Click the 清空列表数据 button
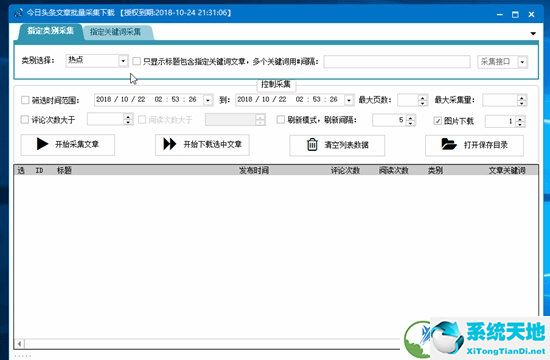550x360 pixels. coord(337,145)
